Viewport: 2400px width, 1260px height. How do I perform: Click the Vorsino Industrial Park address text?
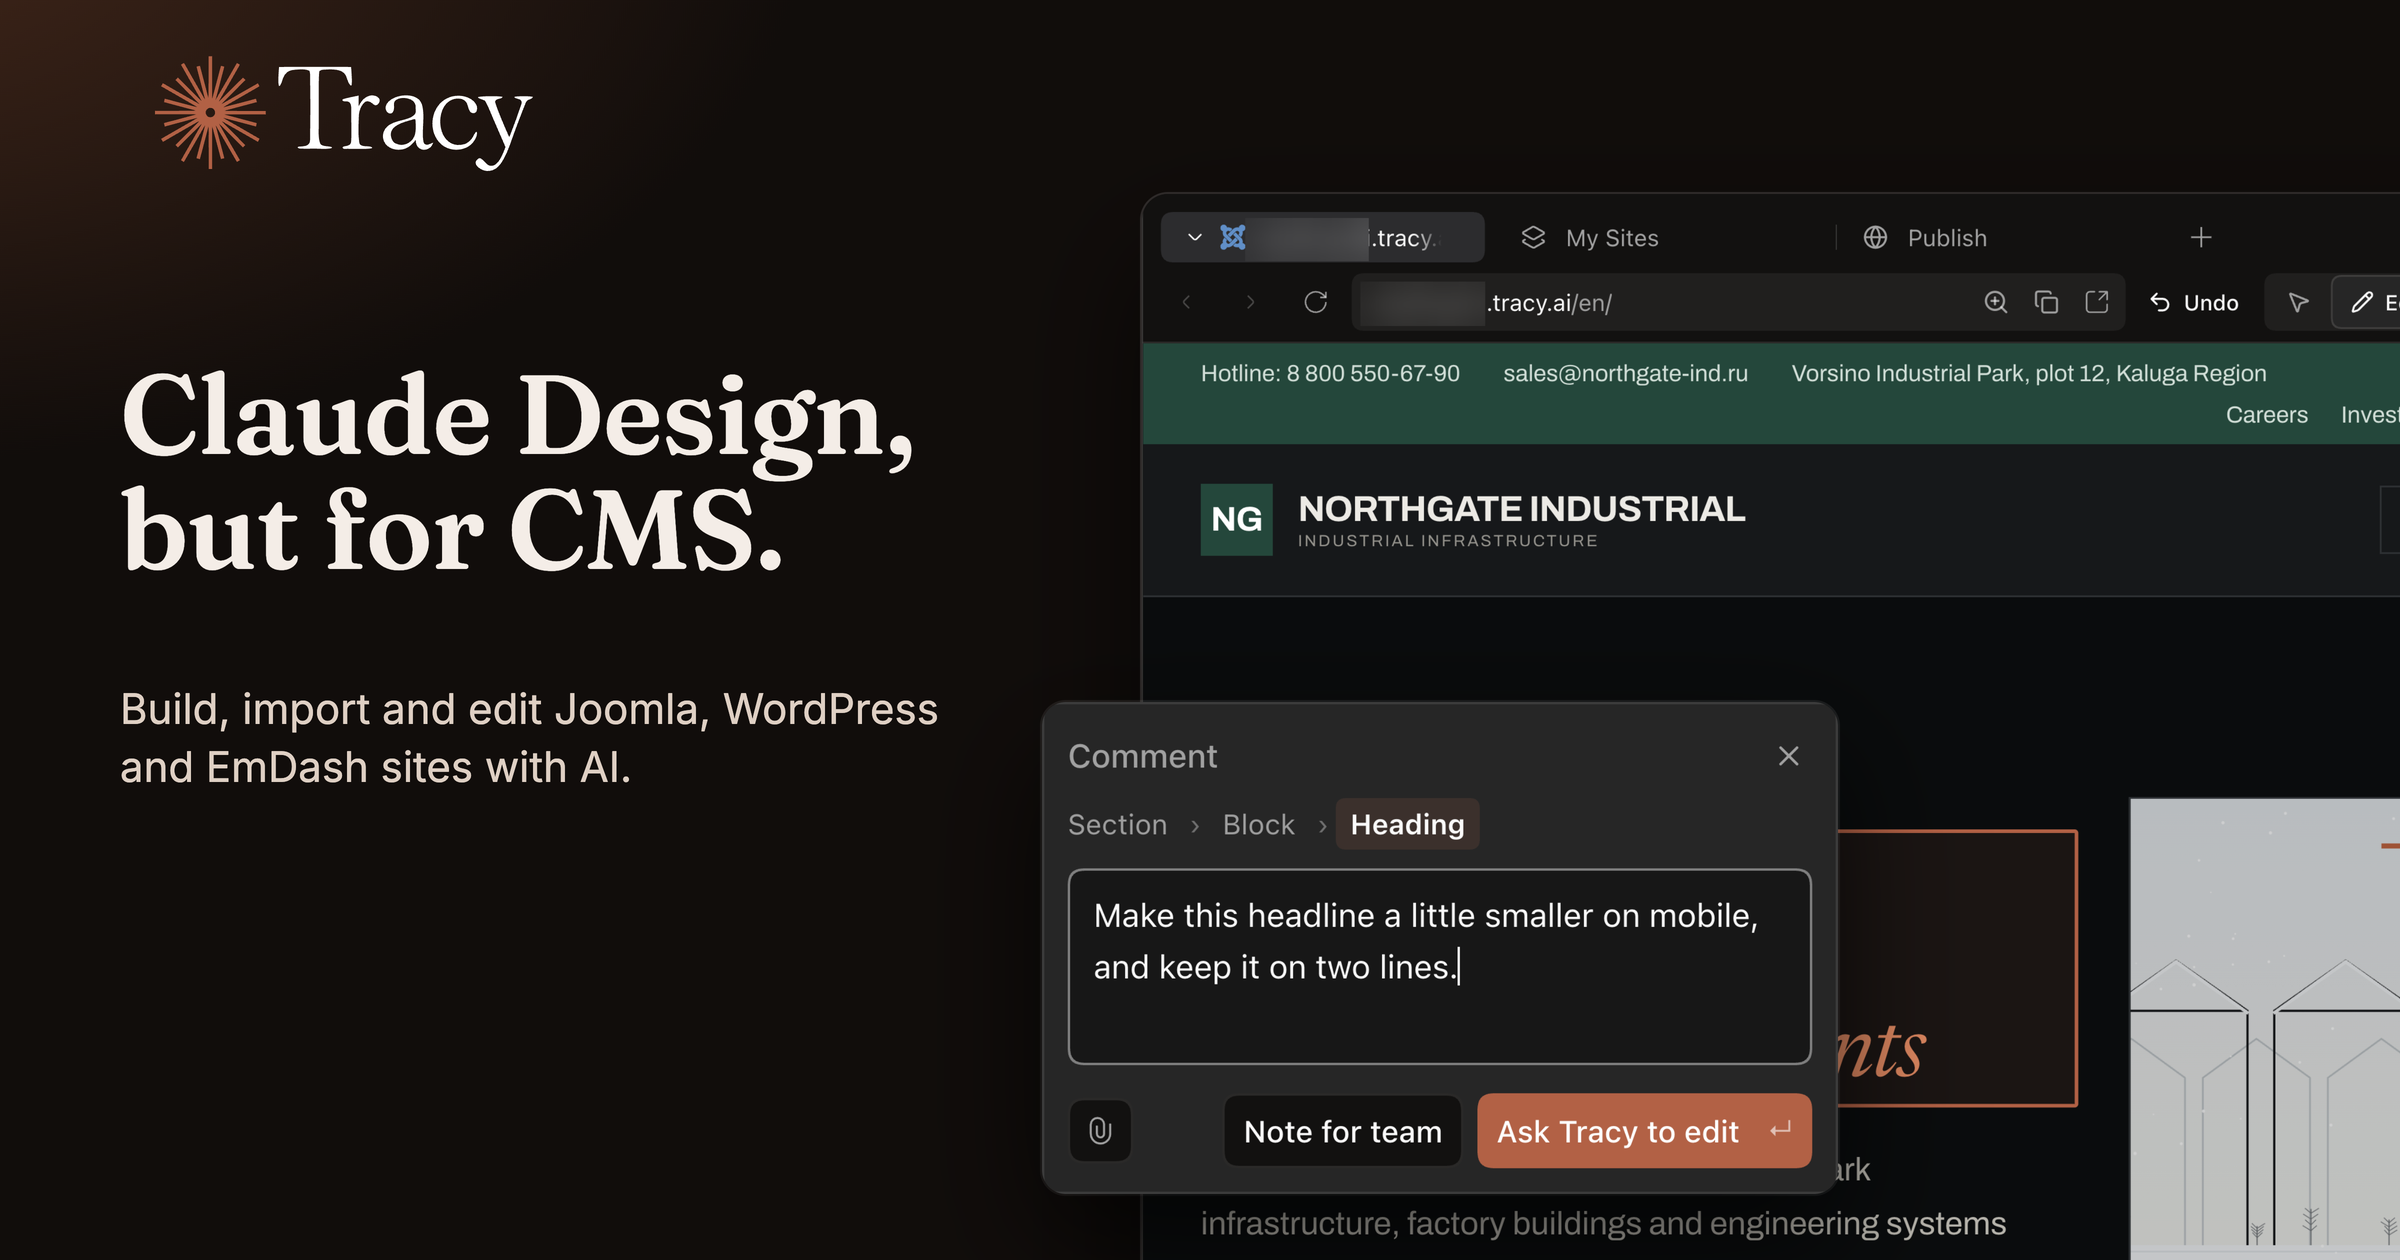click(x=2028, y=373)
